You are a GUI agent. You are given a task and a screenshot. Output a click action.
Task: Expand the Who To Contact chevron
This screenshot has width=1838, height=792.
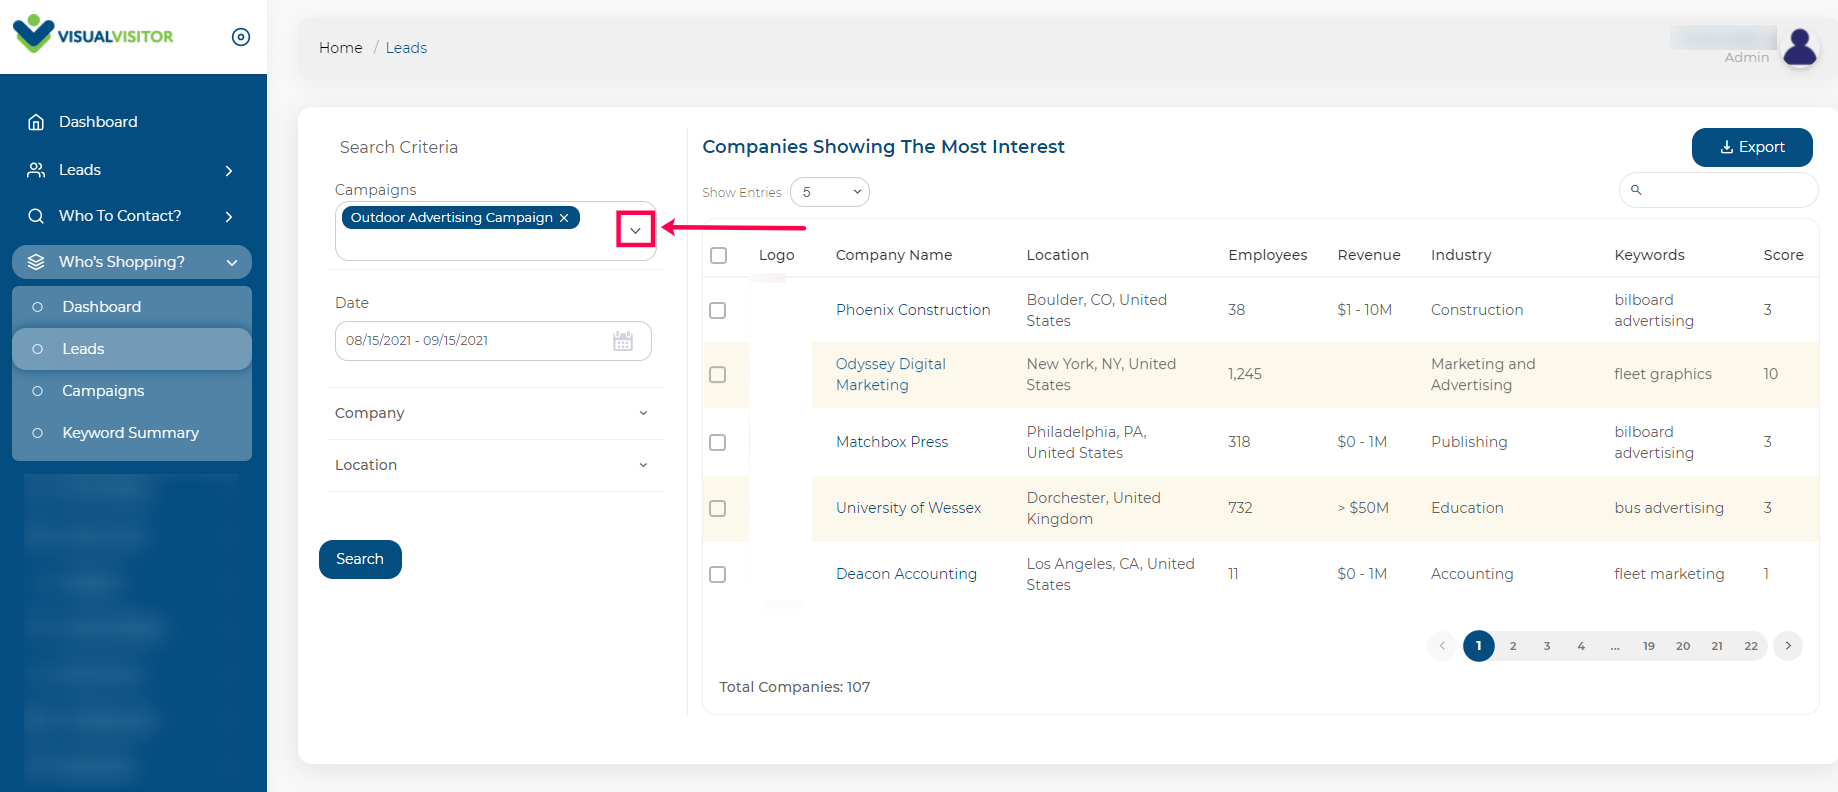[229, 217]
